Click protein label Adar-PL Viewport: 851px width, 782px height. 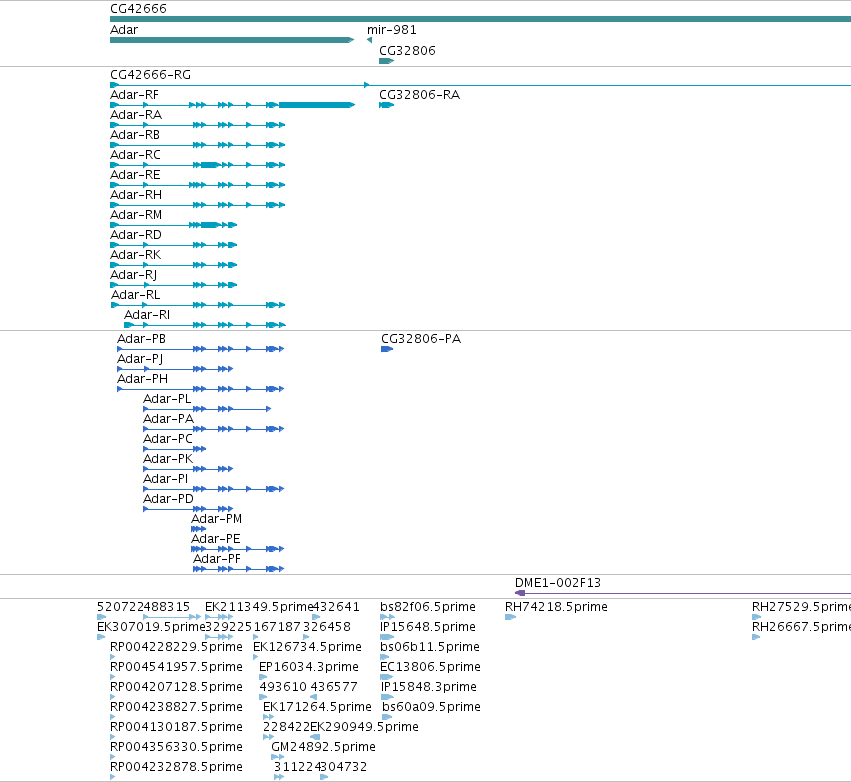pyautogui.click(x=167, y=399)
